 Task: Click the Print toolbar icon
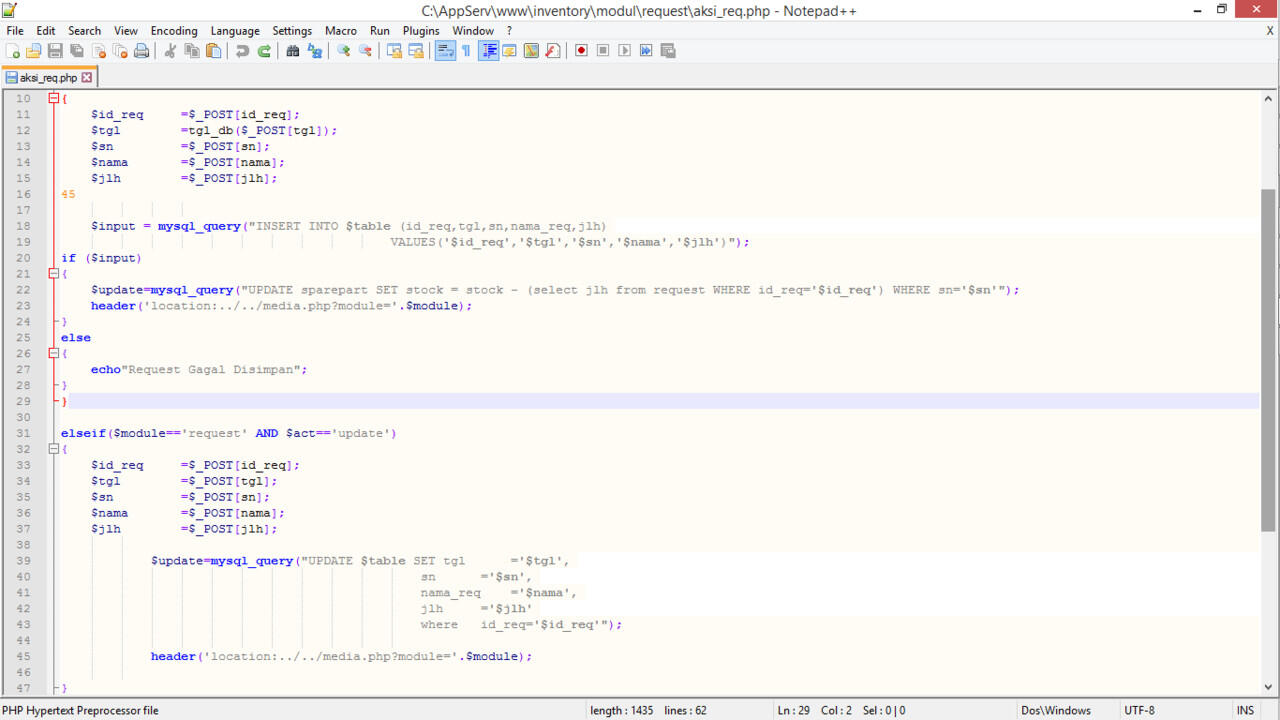tap(142, 51)
